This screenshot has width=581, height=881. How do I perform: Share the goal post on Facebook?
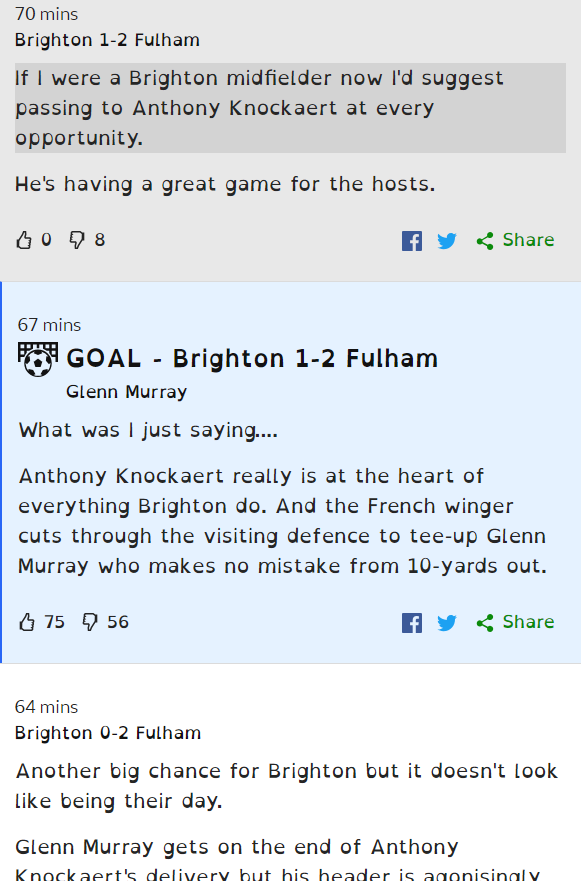[412, 623]
